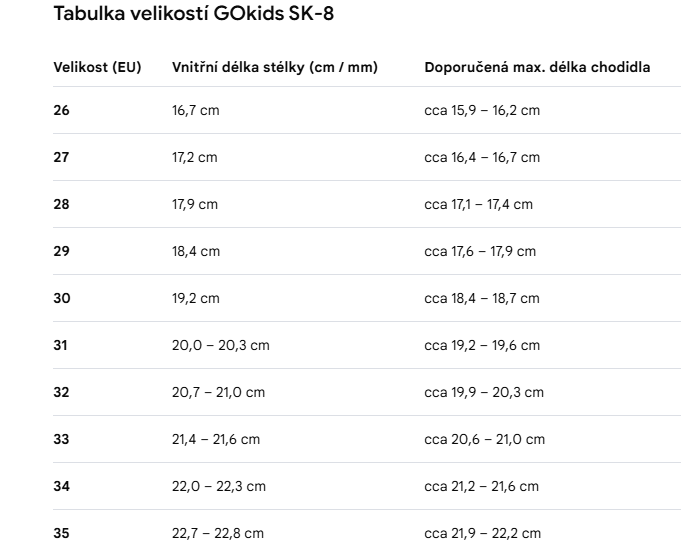Image resolution: width=695 pixels, height=553 pixels.
Task: Click the 20,7 – 21,0 cm cell
Action: (219, 392)
